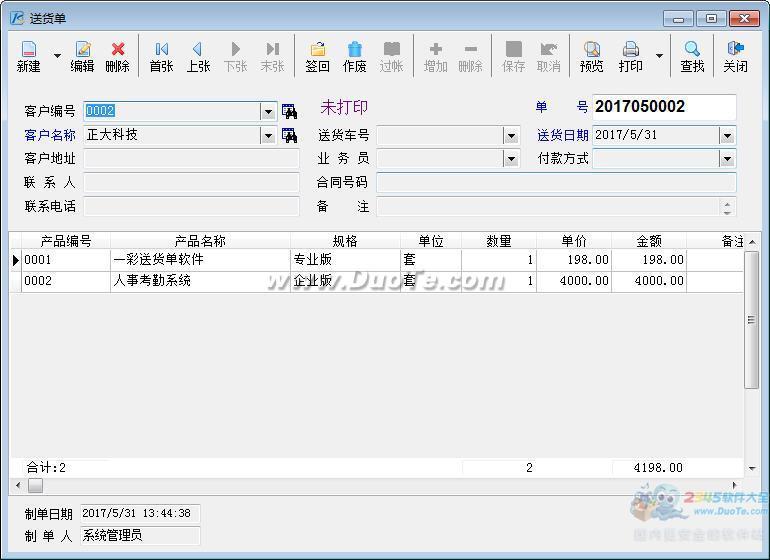Click the 合同号码 contract number field
This screenshot has height=560, width=770.
click(556, 183)
